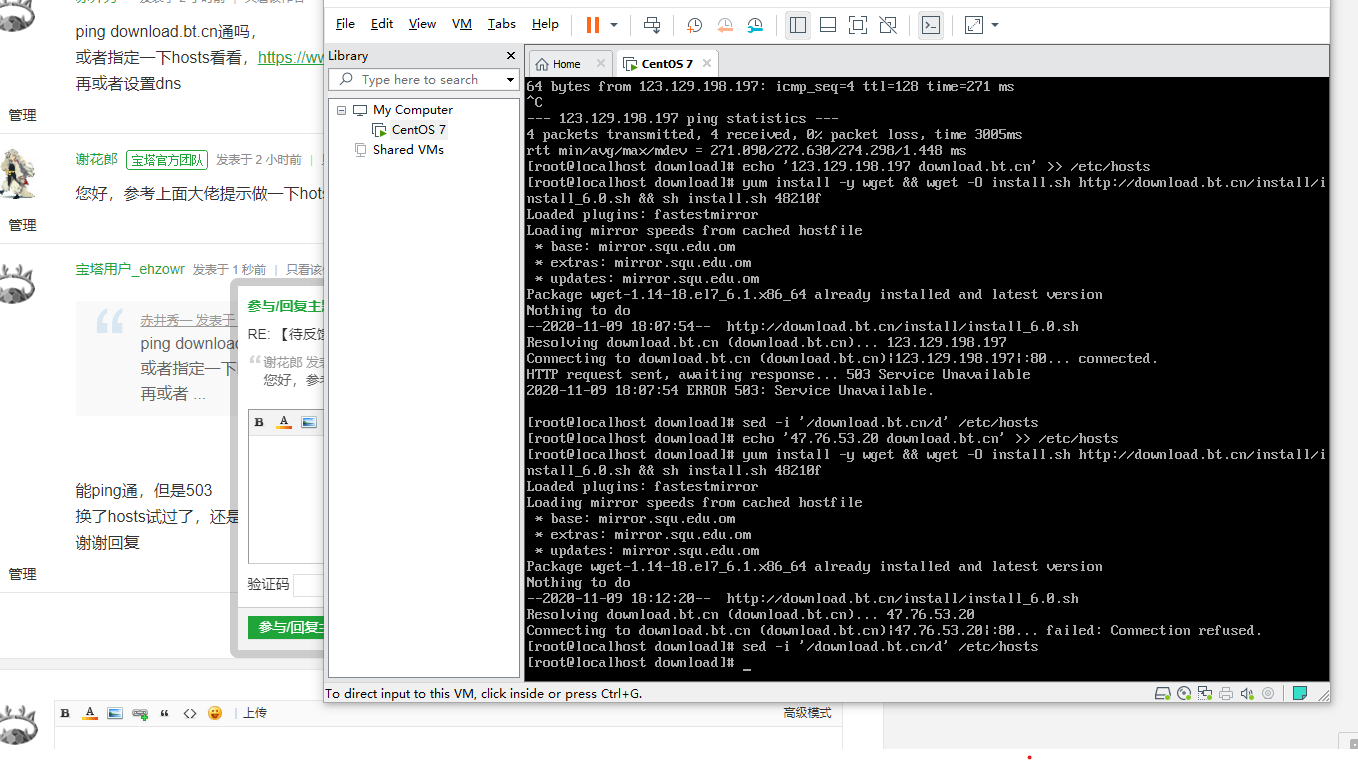Take a snapshot of this virtual machine

(694, 24)
